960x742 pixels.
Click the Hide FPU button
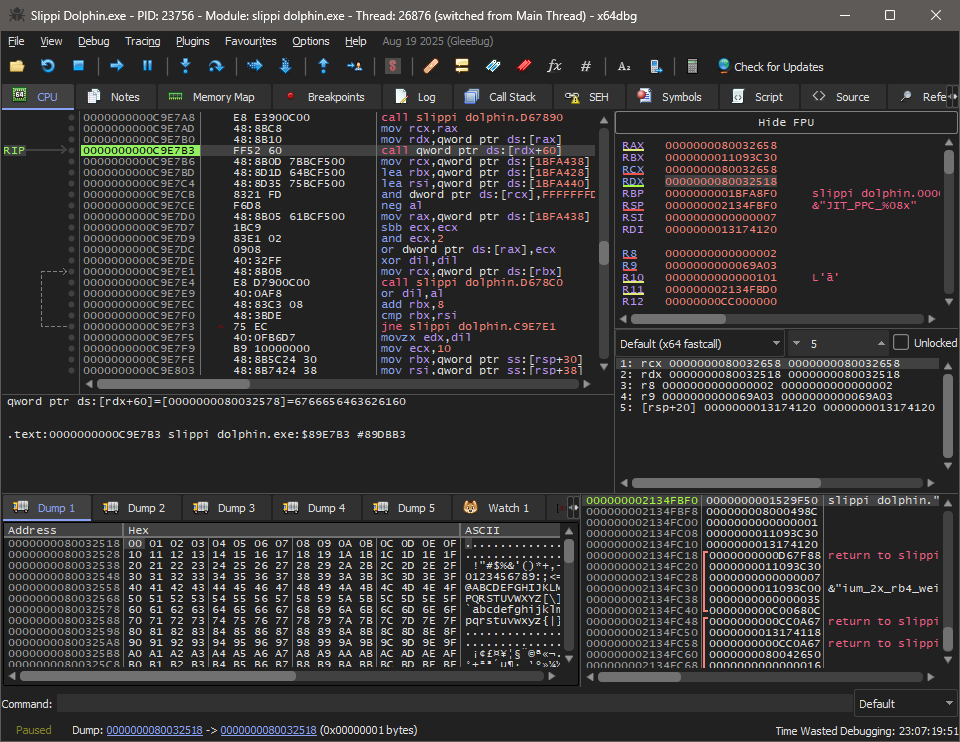click(x=785, y=122)
